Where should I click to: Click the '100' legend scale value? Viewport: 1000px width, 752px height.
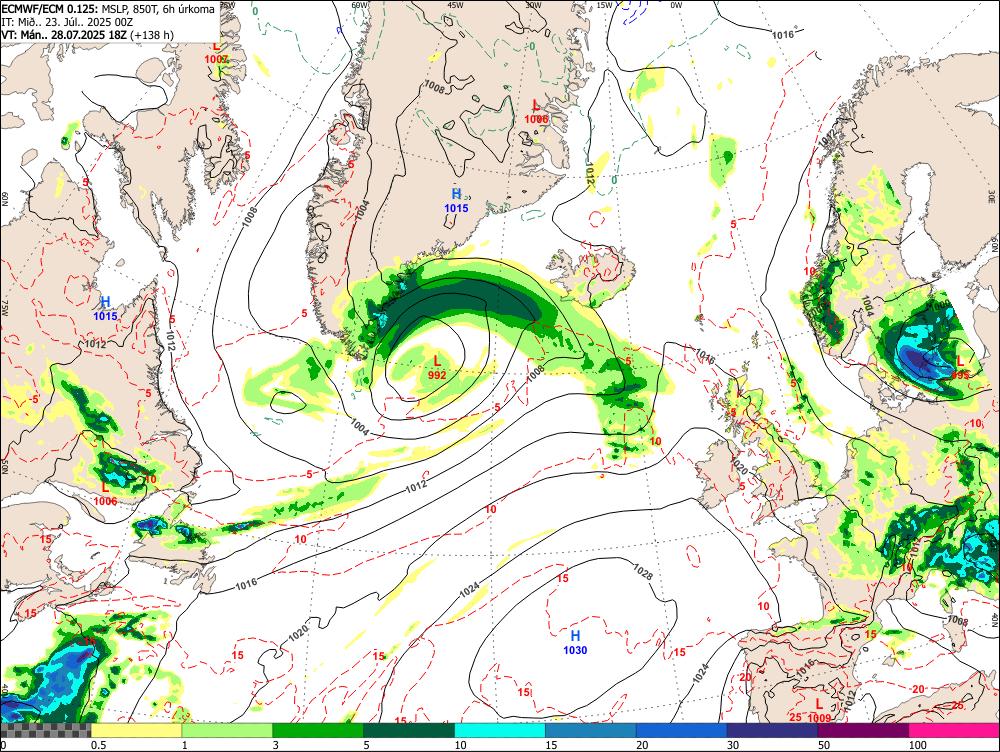[x=917, y=745]
